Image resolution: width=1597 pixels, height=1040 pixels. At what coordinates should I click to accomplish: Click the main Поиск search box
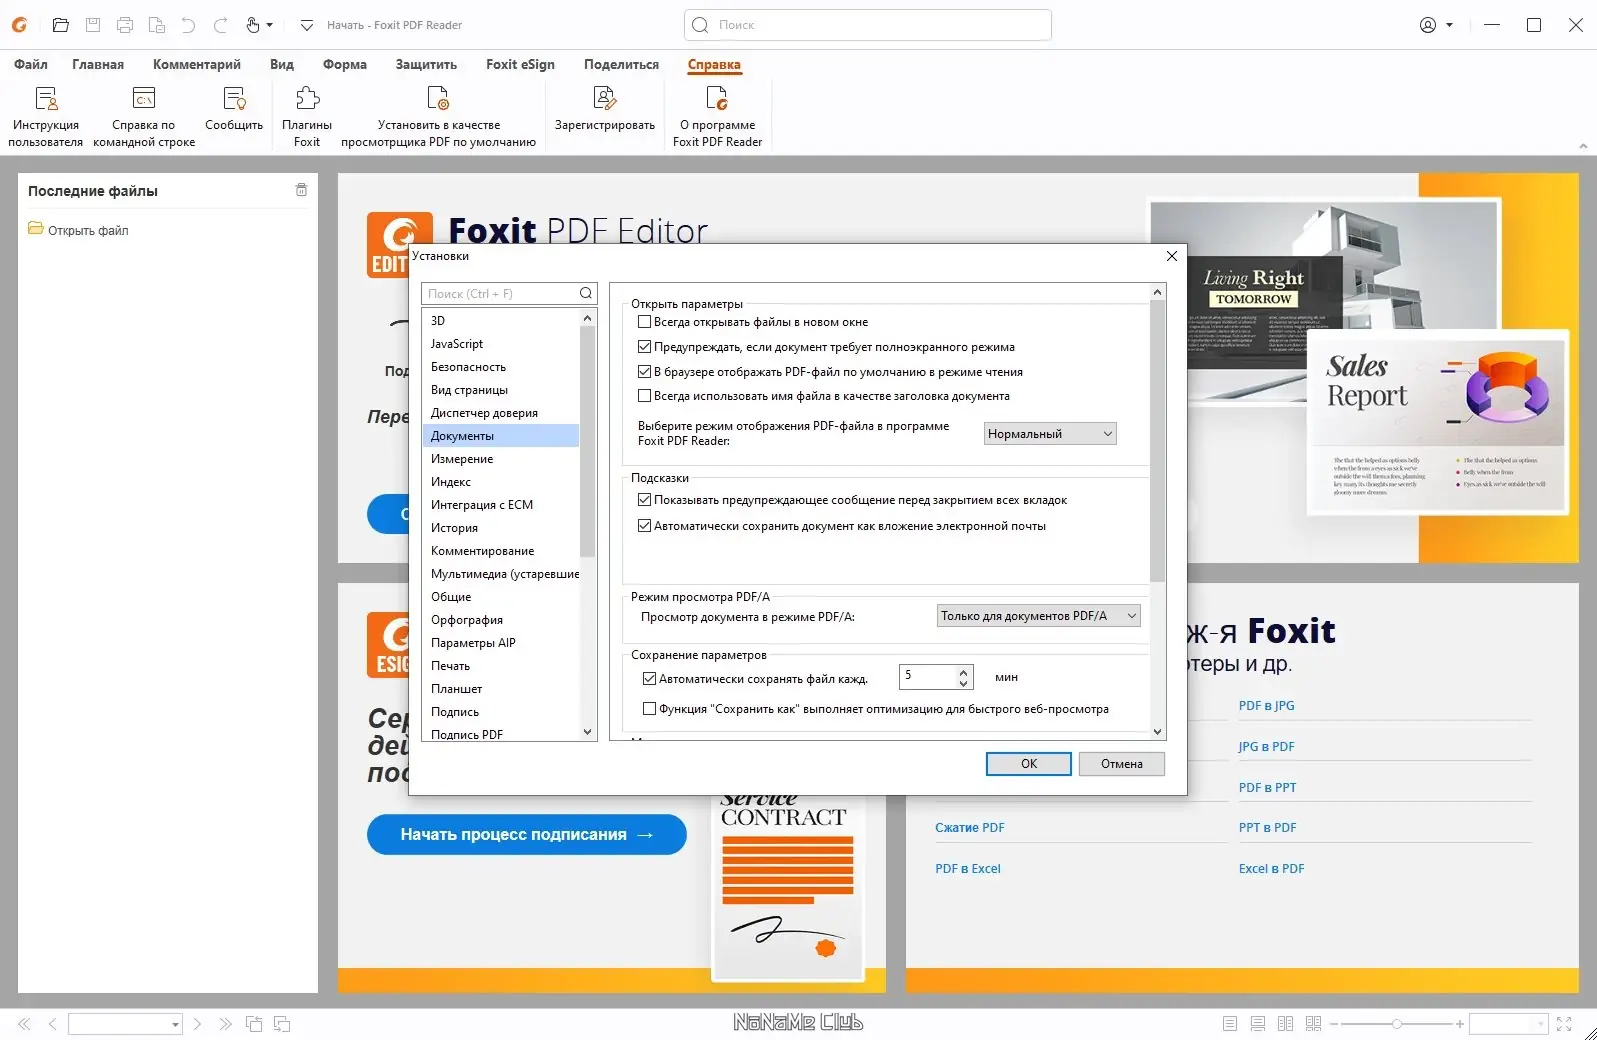[868, 25]
